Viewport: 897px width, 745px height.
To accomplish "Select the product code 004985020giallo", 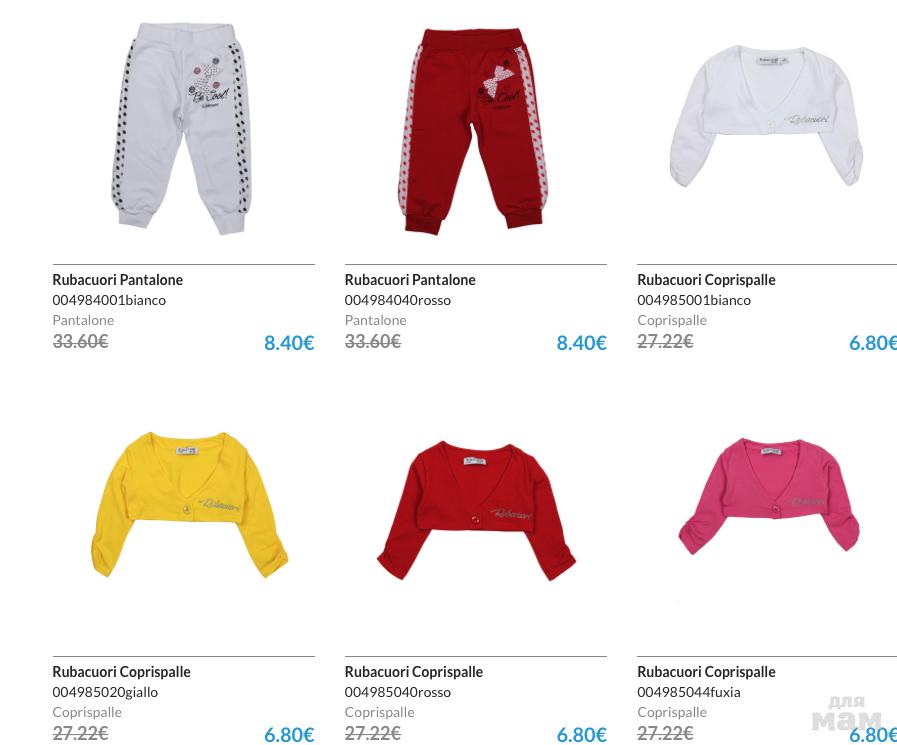I will 105,692.
